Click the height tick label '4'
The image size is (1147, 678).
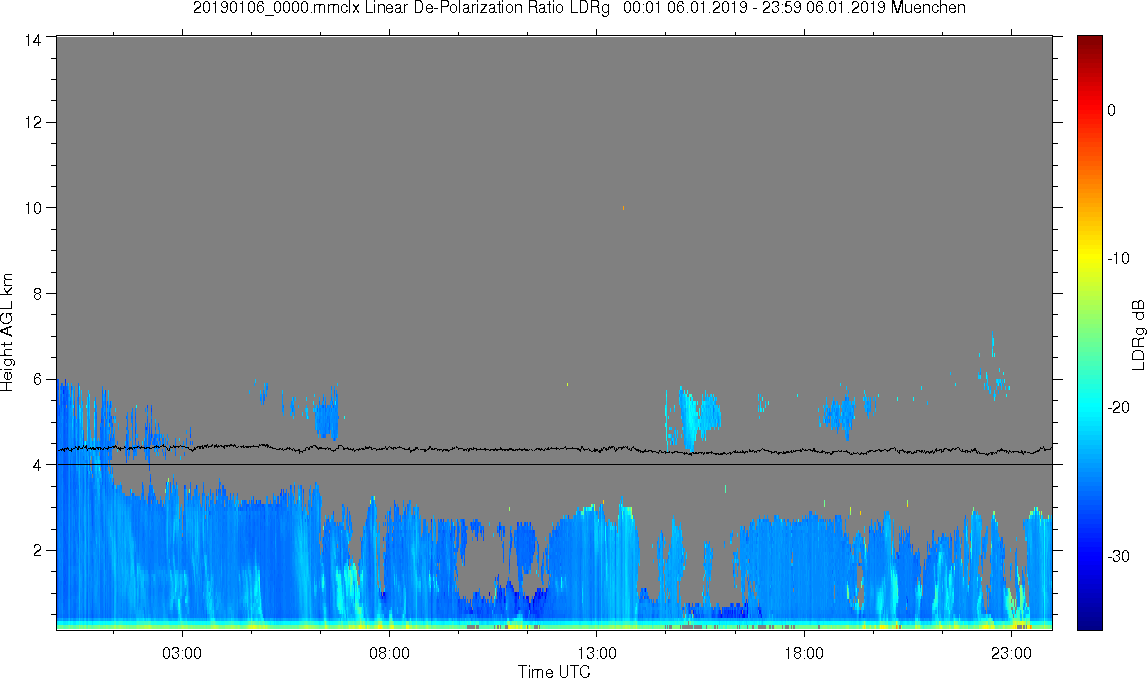point(37,464)
